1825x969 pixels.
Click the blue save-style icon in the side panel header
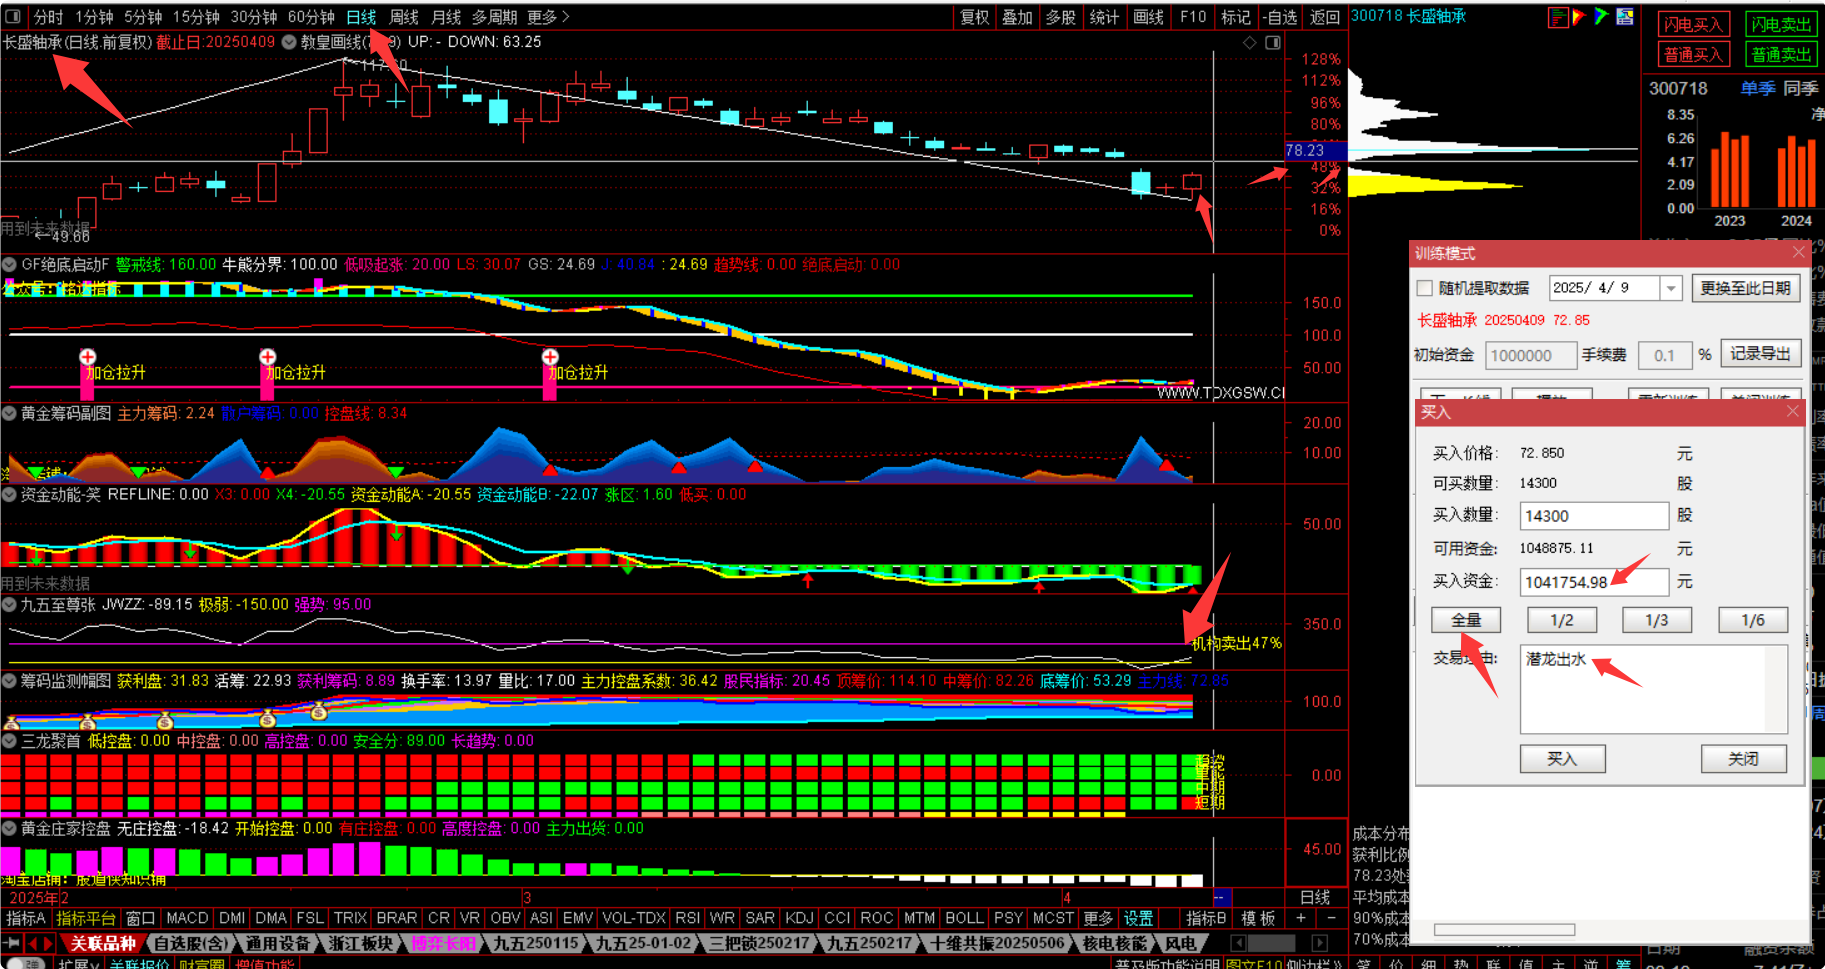coord(1625,16)
